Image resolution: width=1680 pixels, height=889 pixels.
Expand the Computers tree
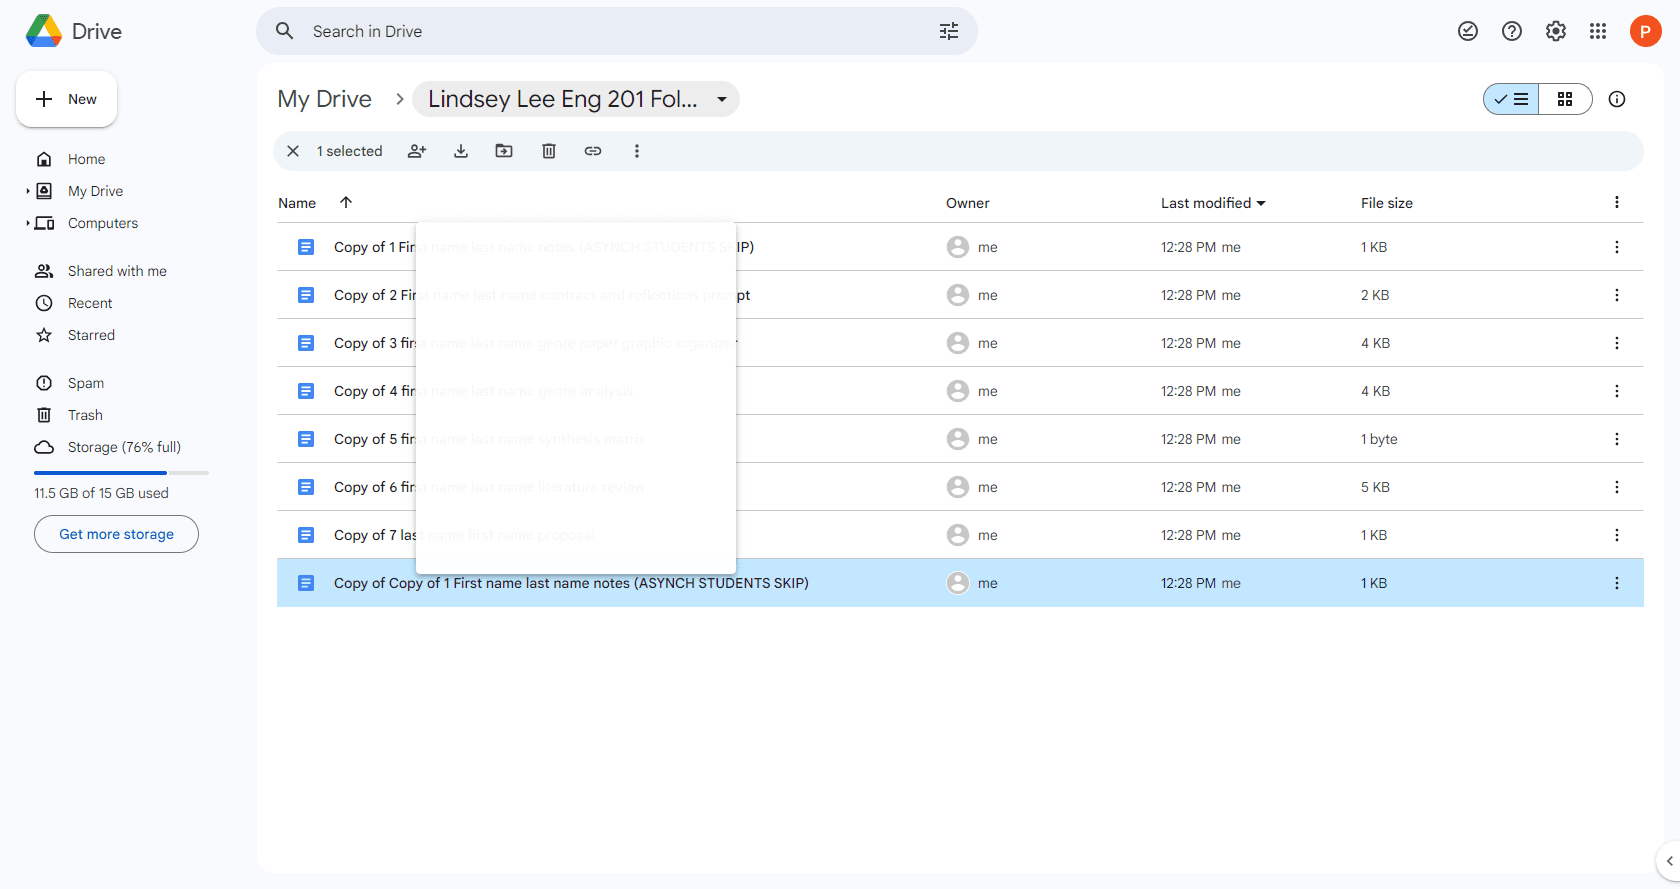pos(28,223)
